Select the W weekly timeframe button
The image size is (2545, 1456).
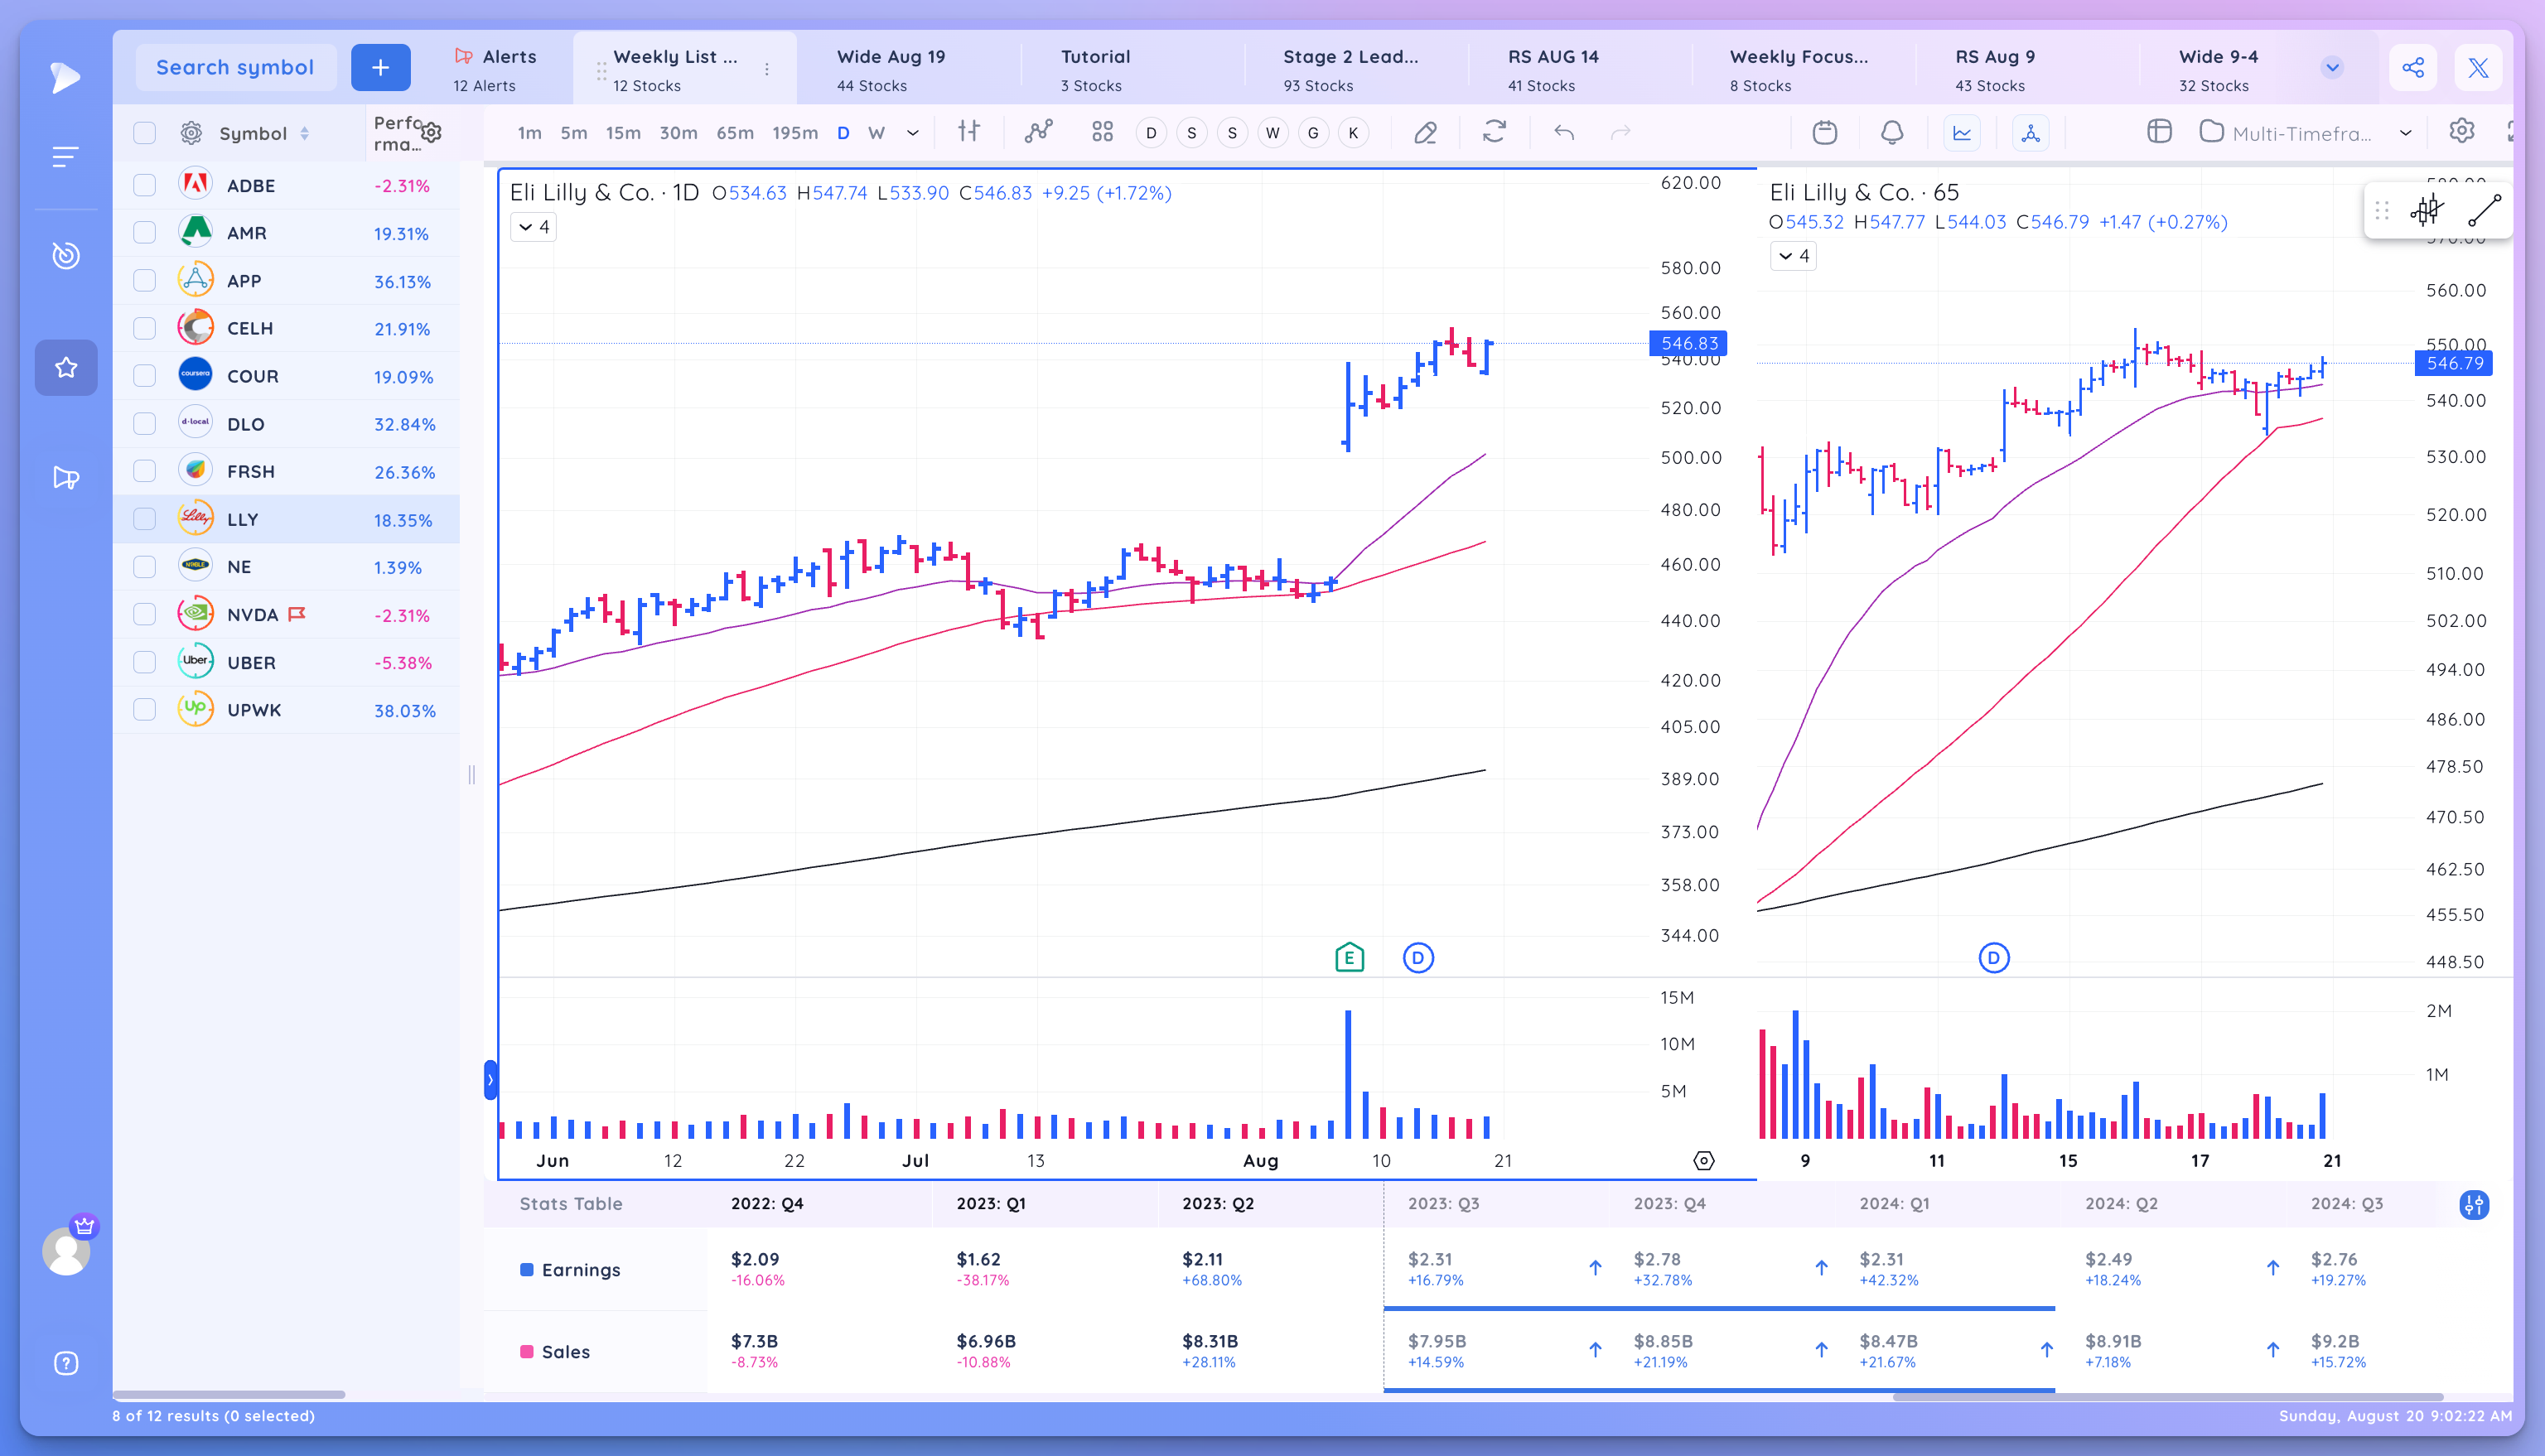click(x=876, y=133)
